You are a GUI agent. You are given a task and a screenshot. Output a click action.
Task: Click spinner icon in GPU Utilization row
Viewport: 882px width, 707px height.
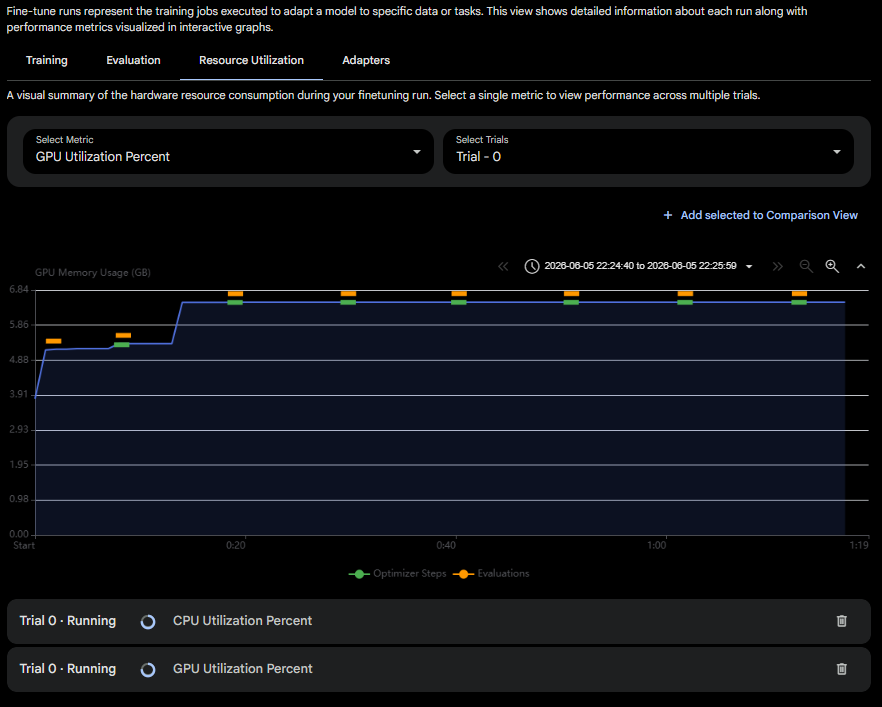pyautogui.click(x=148, y=669)
